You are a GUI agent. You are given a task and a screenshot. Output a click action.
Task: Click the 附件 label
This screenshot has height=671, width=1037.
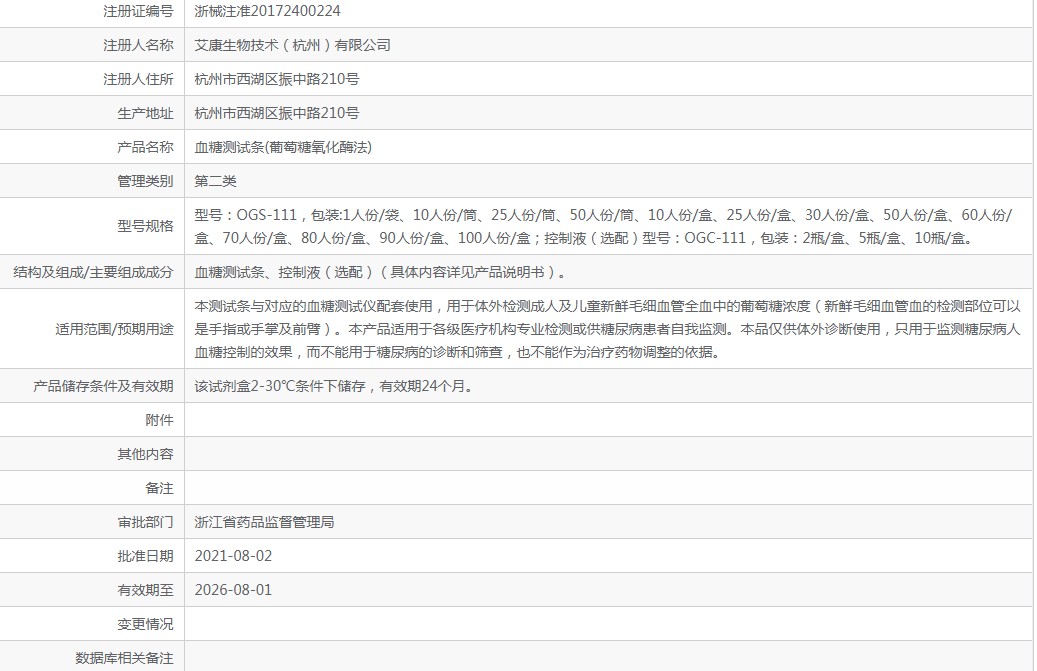[x=159, y=420]
